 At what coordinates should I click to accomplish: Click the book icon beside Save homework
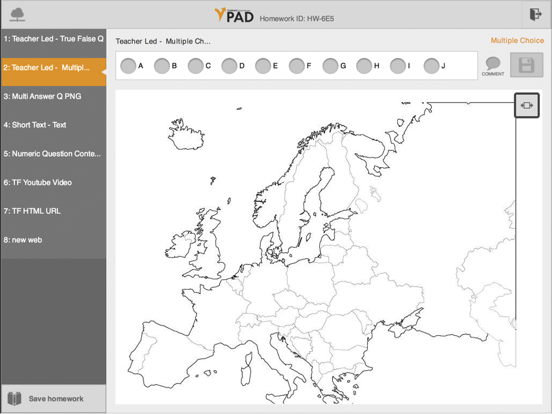pos(14,399)
